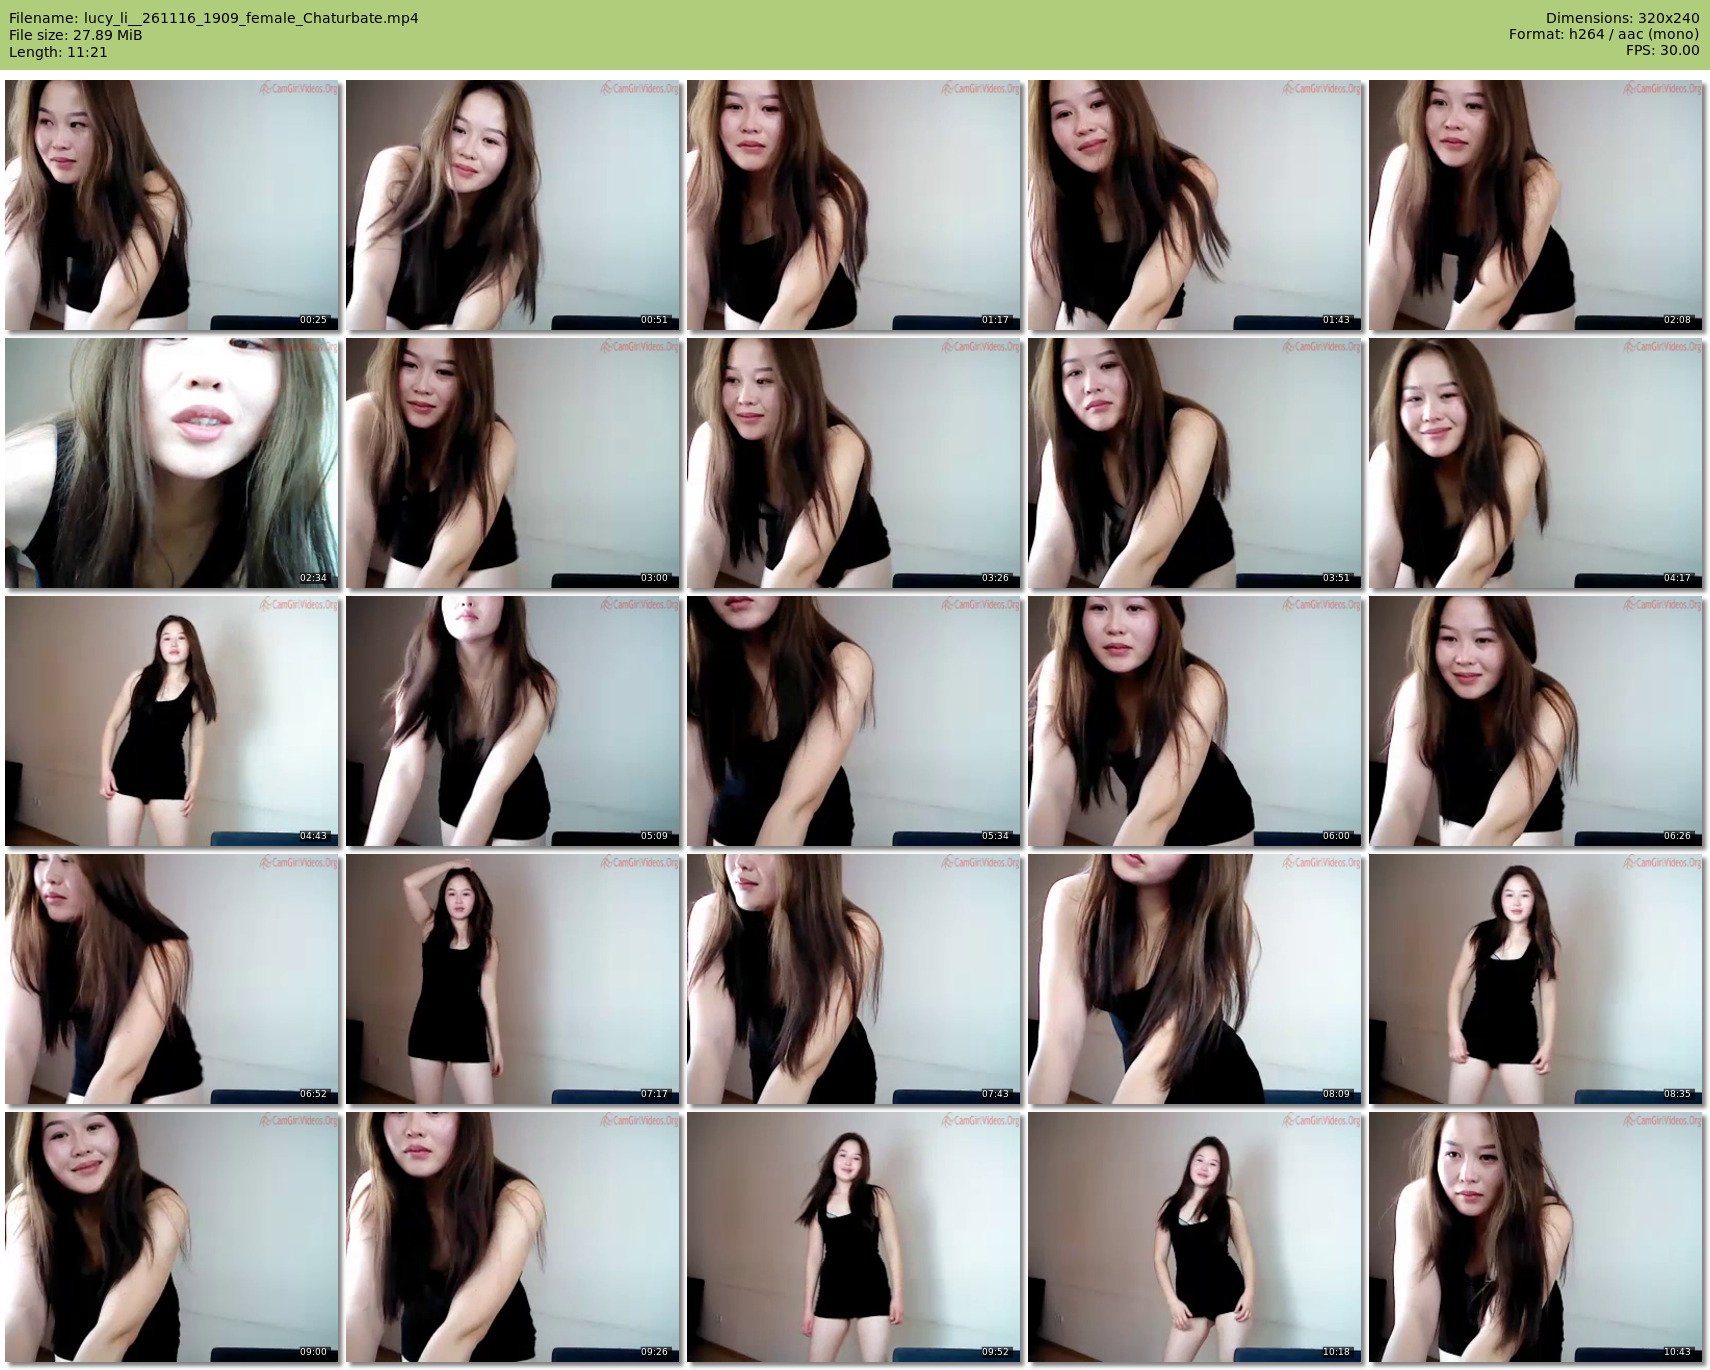Click the thumbnail marked 05:34
This screenshot has width=1710, height=1370.
tap(853, 721)
